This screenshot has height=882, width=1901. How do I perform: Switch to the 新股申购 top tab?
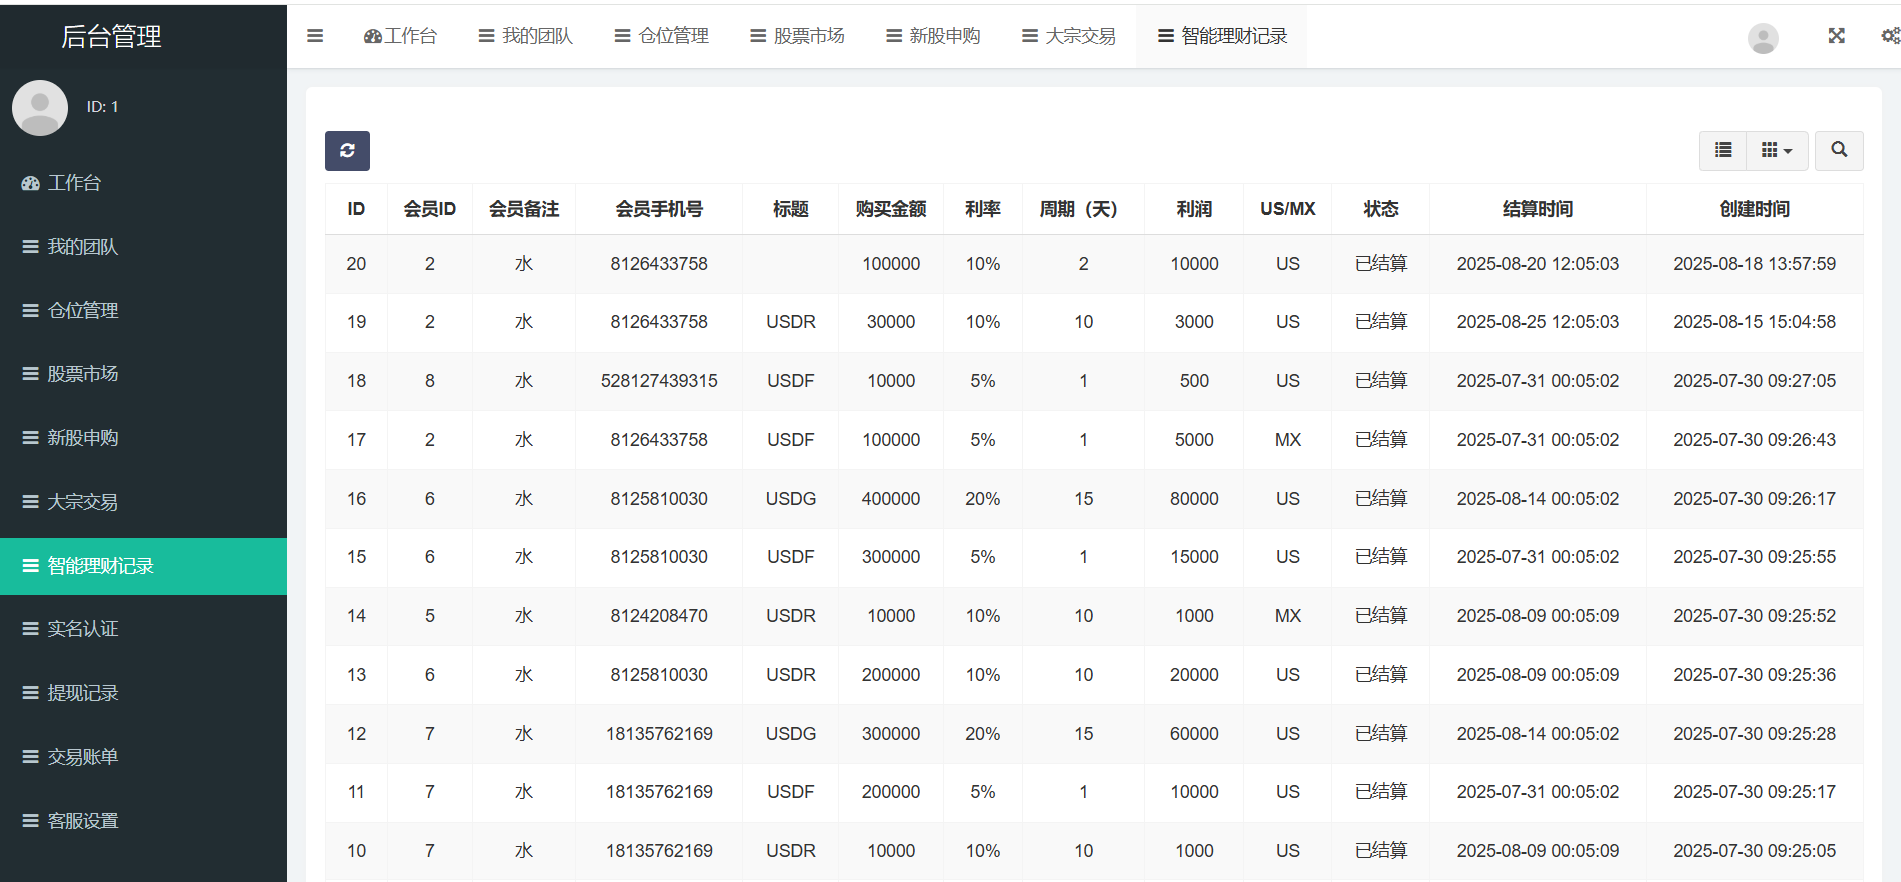click(x=933, y=36)
